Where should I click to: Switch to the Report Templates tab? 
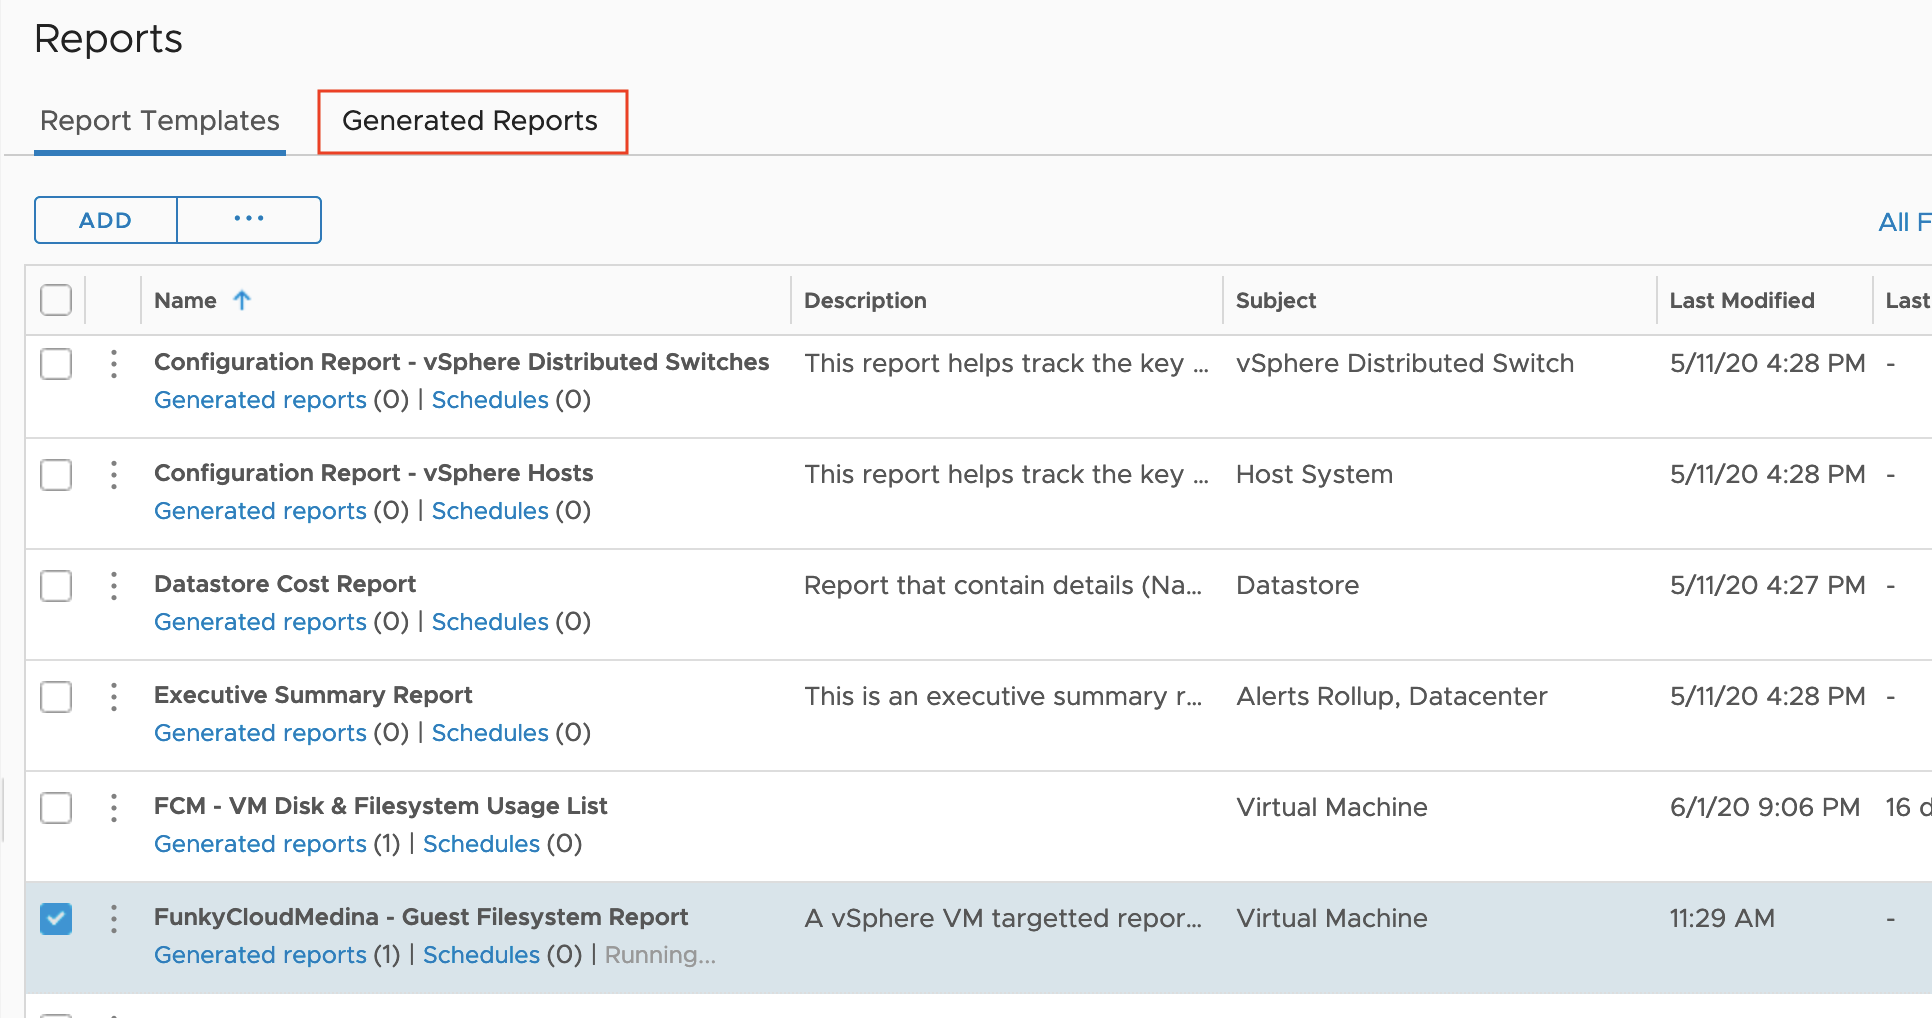(x=160, y=121)
